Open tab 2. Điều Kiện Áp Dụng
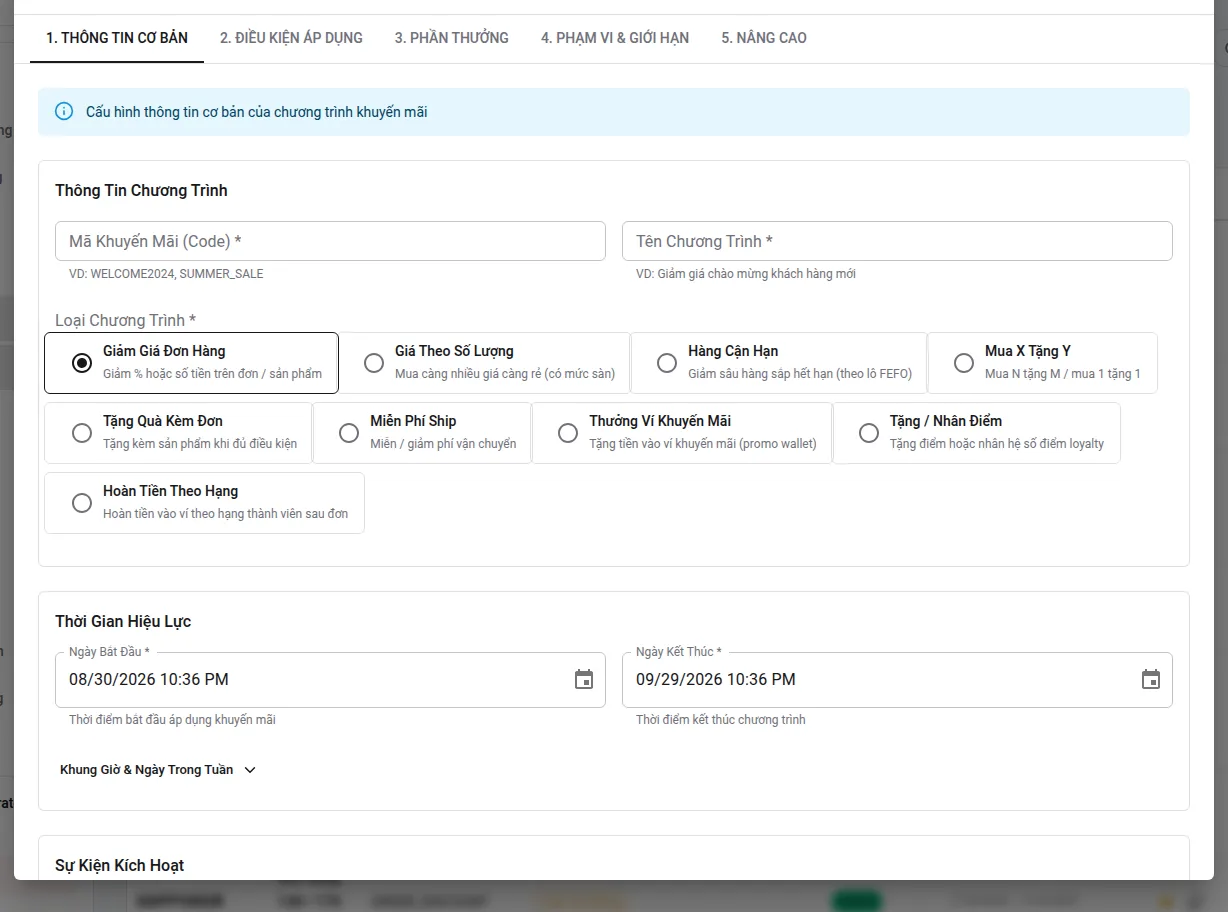 pos(291,38)
